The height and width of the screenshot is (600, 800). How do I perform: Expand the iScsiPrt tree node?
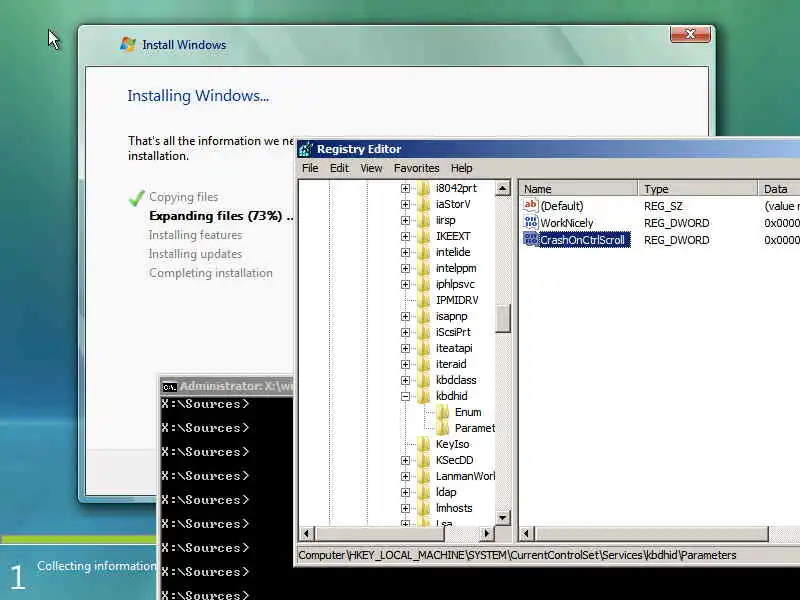406,332
